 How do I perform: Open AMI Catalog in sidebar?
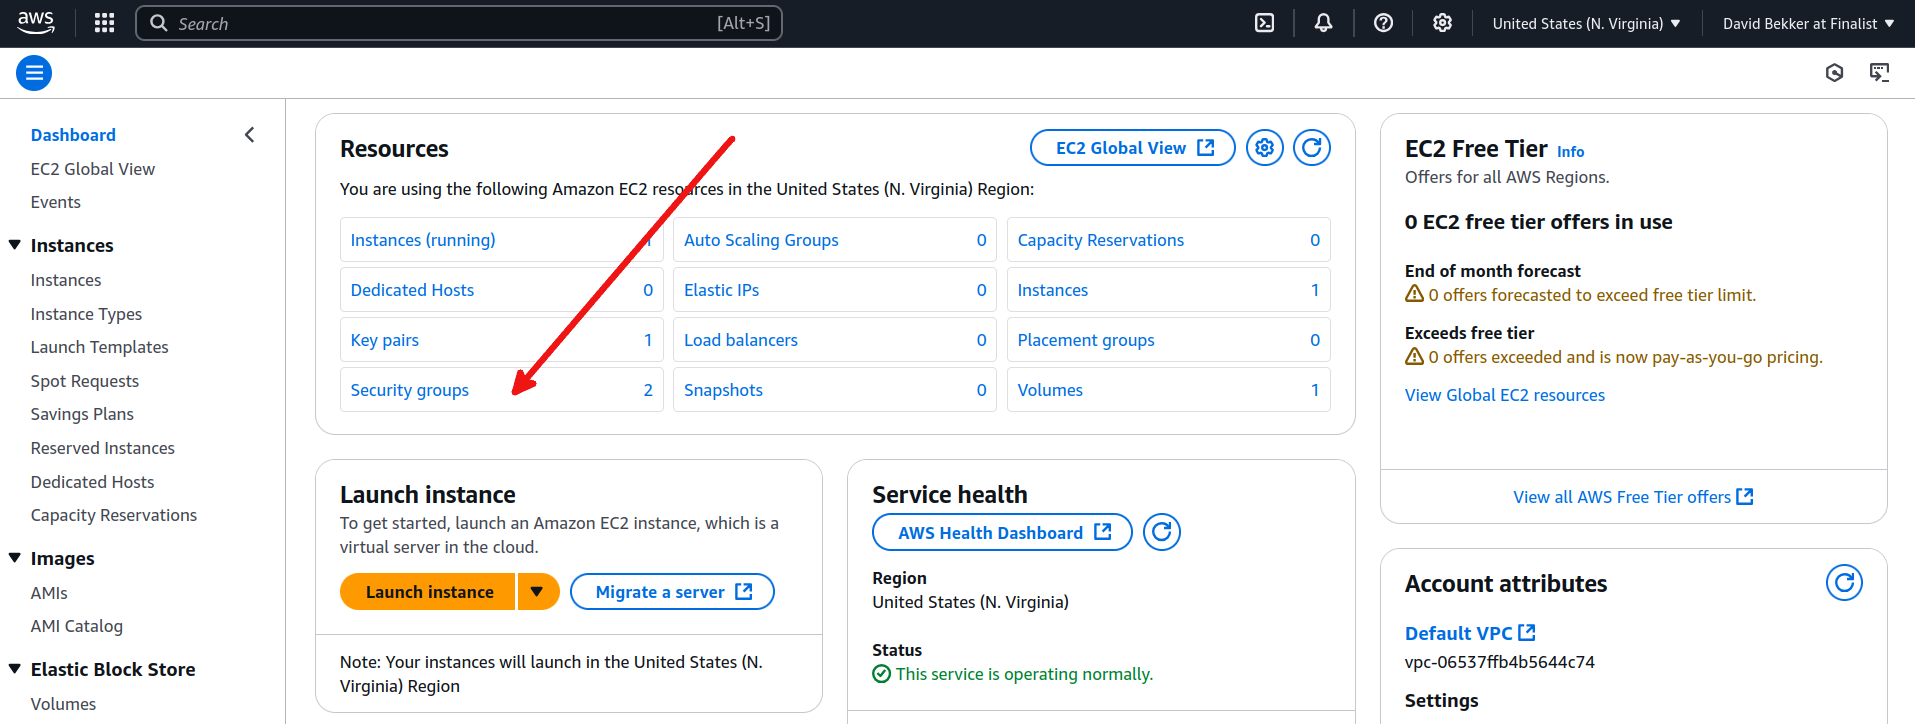pyautogui.click(x=77, y=626)
